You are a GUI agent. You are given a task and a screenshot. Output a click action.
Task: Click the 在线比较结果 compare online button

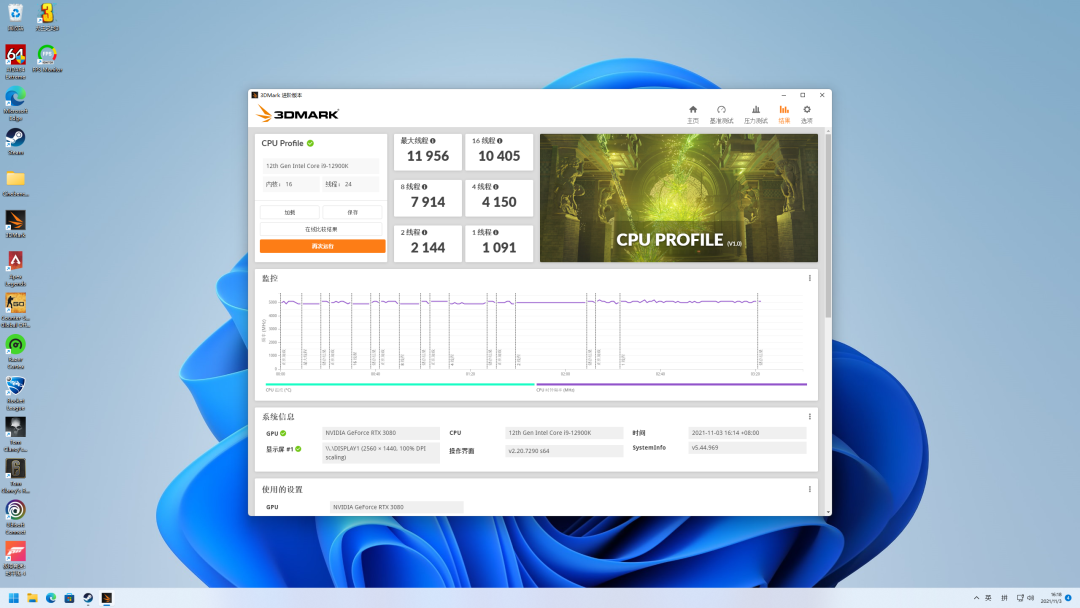[321, 229]
